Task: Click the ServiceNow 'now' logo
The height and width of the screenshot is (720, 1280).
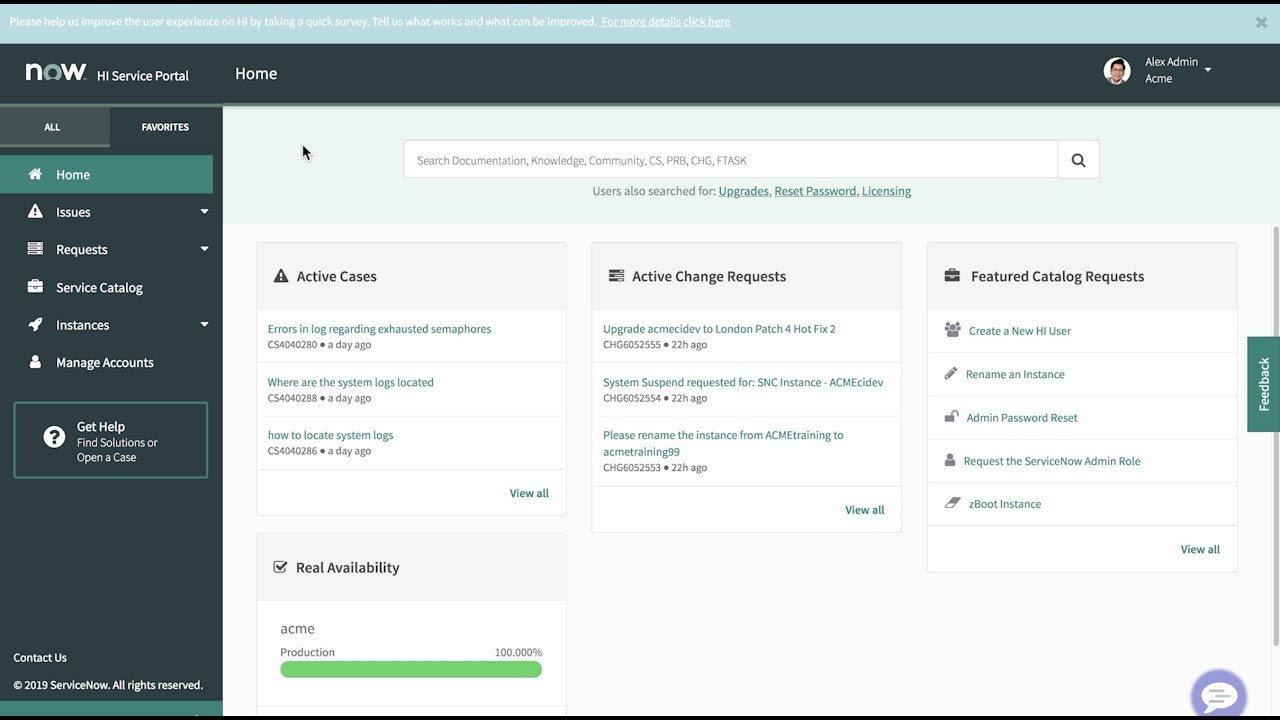Action: [x=56, y=73]
